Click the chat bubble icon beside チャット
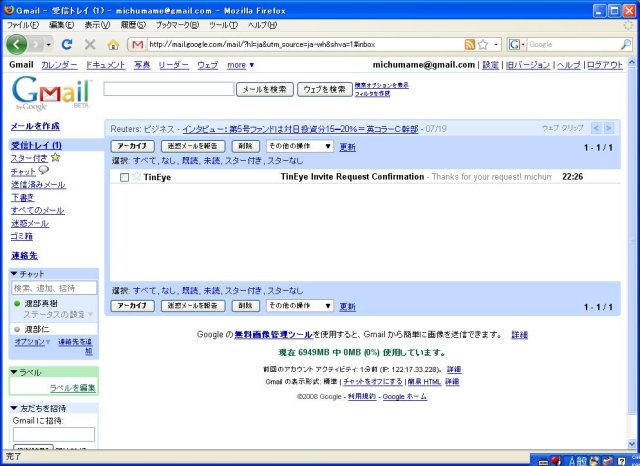The height and width of the screenshot is (466, 640). click(x=43, y=171)
